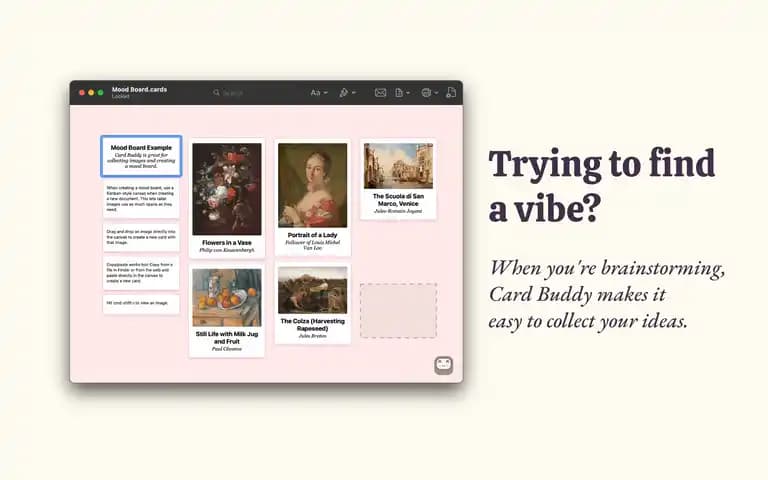The height and width of the screenshot is (480, 768).
Task: Minimize window with the yellow button
Action: coord(91,93)
